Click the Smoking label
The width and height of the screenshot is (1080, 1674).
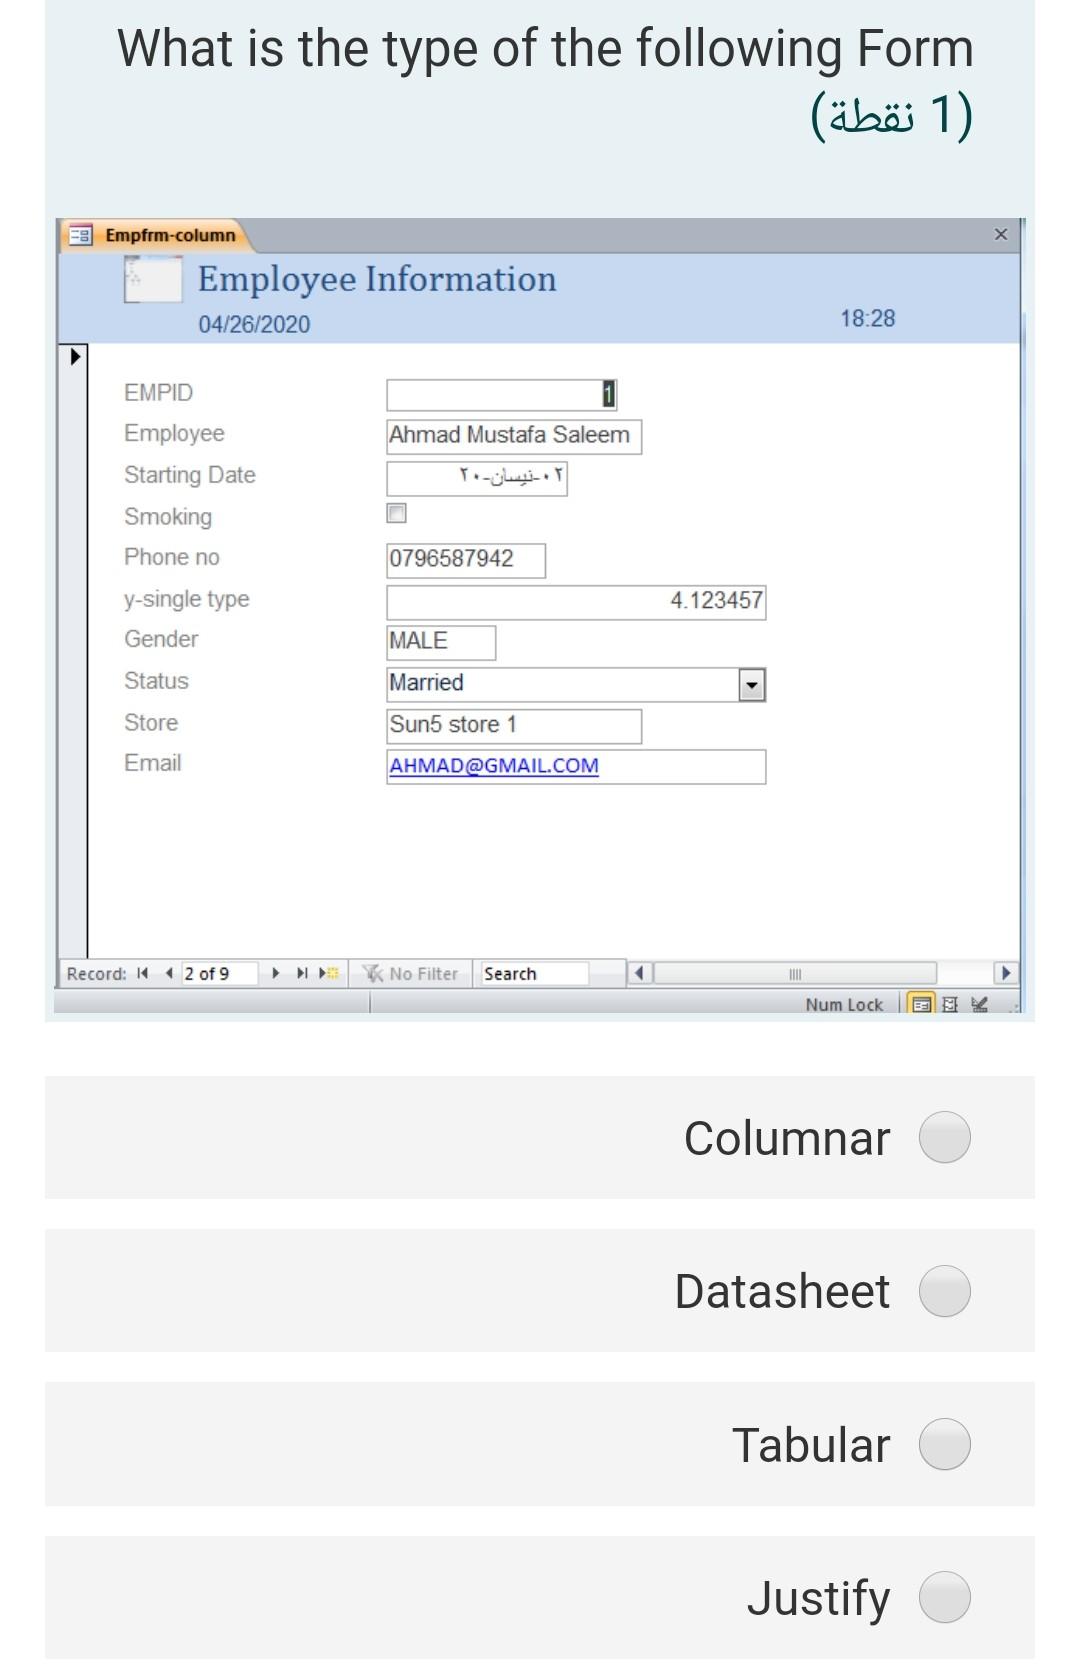[168, 517]
